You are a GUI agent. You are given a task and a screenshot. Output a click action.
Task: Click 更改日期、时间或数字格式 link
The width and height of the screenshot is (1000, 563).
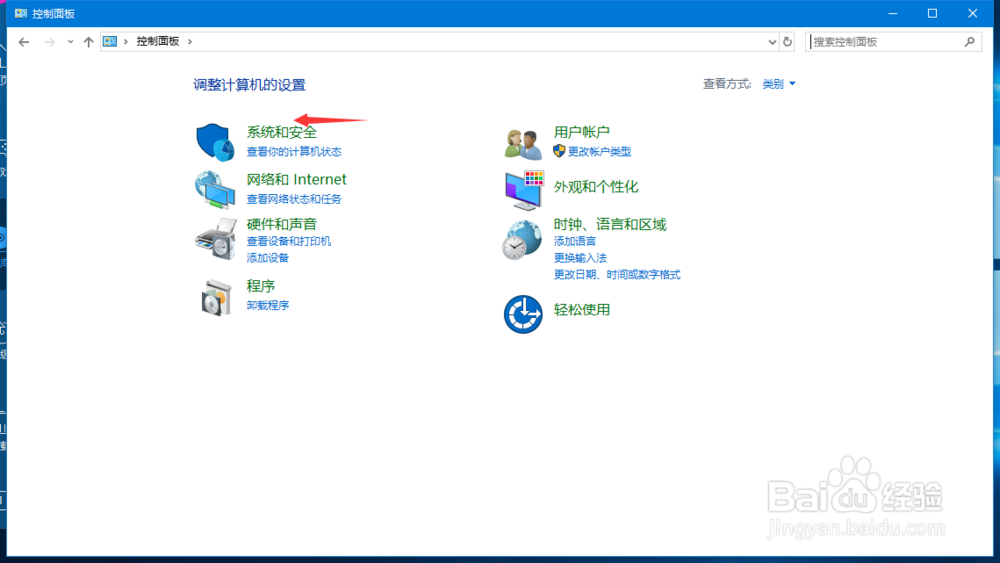tap(617, 274)
